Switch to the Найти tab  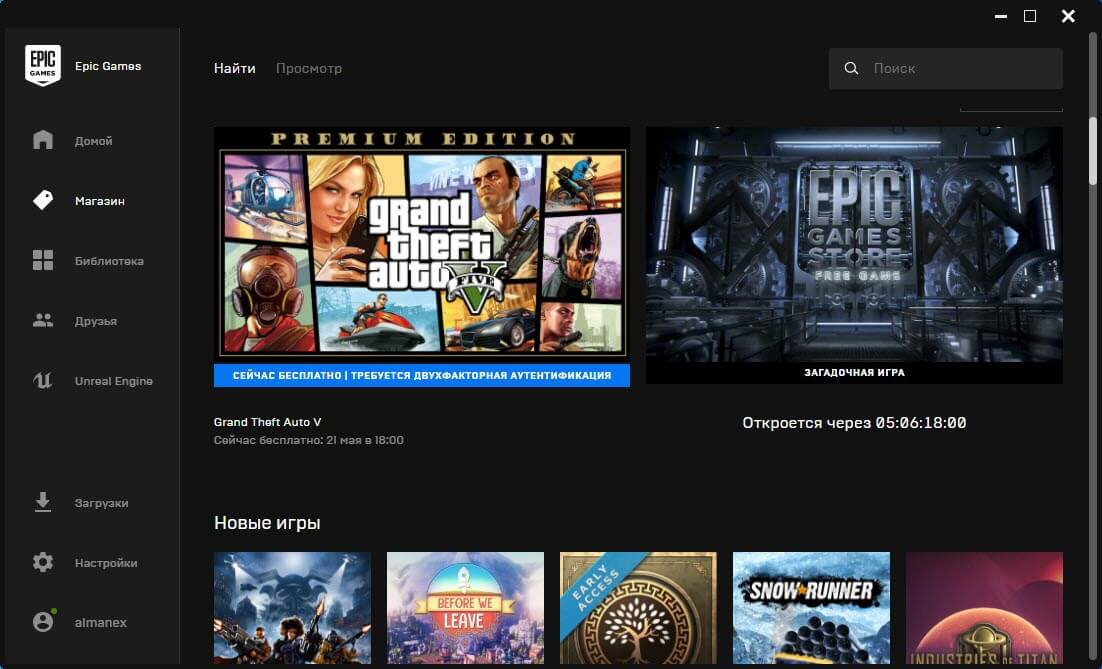pyautogui.click(x=235, y=68)
